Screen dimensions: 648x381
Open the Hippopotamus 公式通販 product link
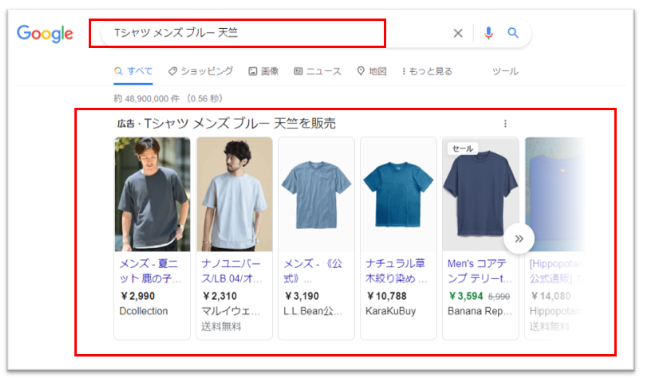point(557,271)
